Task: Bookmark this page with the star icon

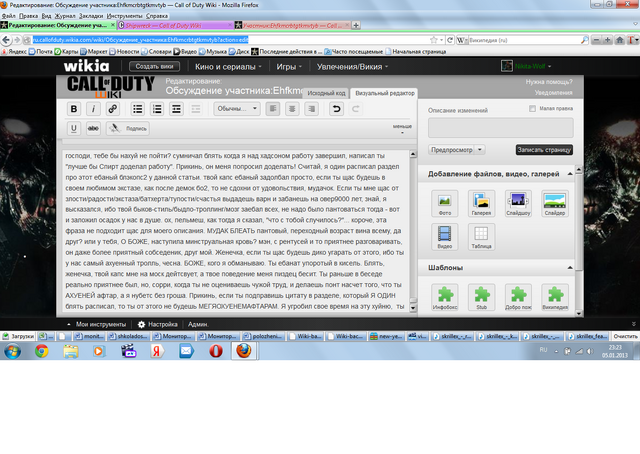Action: coord(433,40)
